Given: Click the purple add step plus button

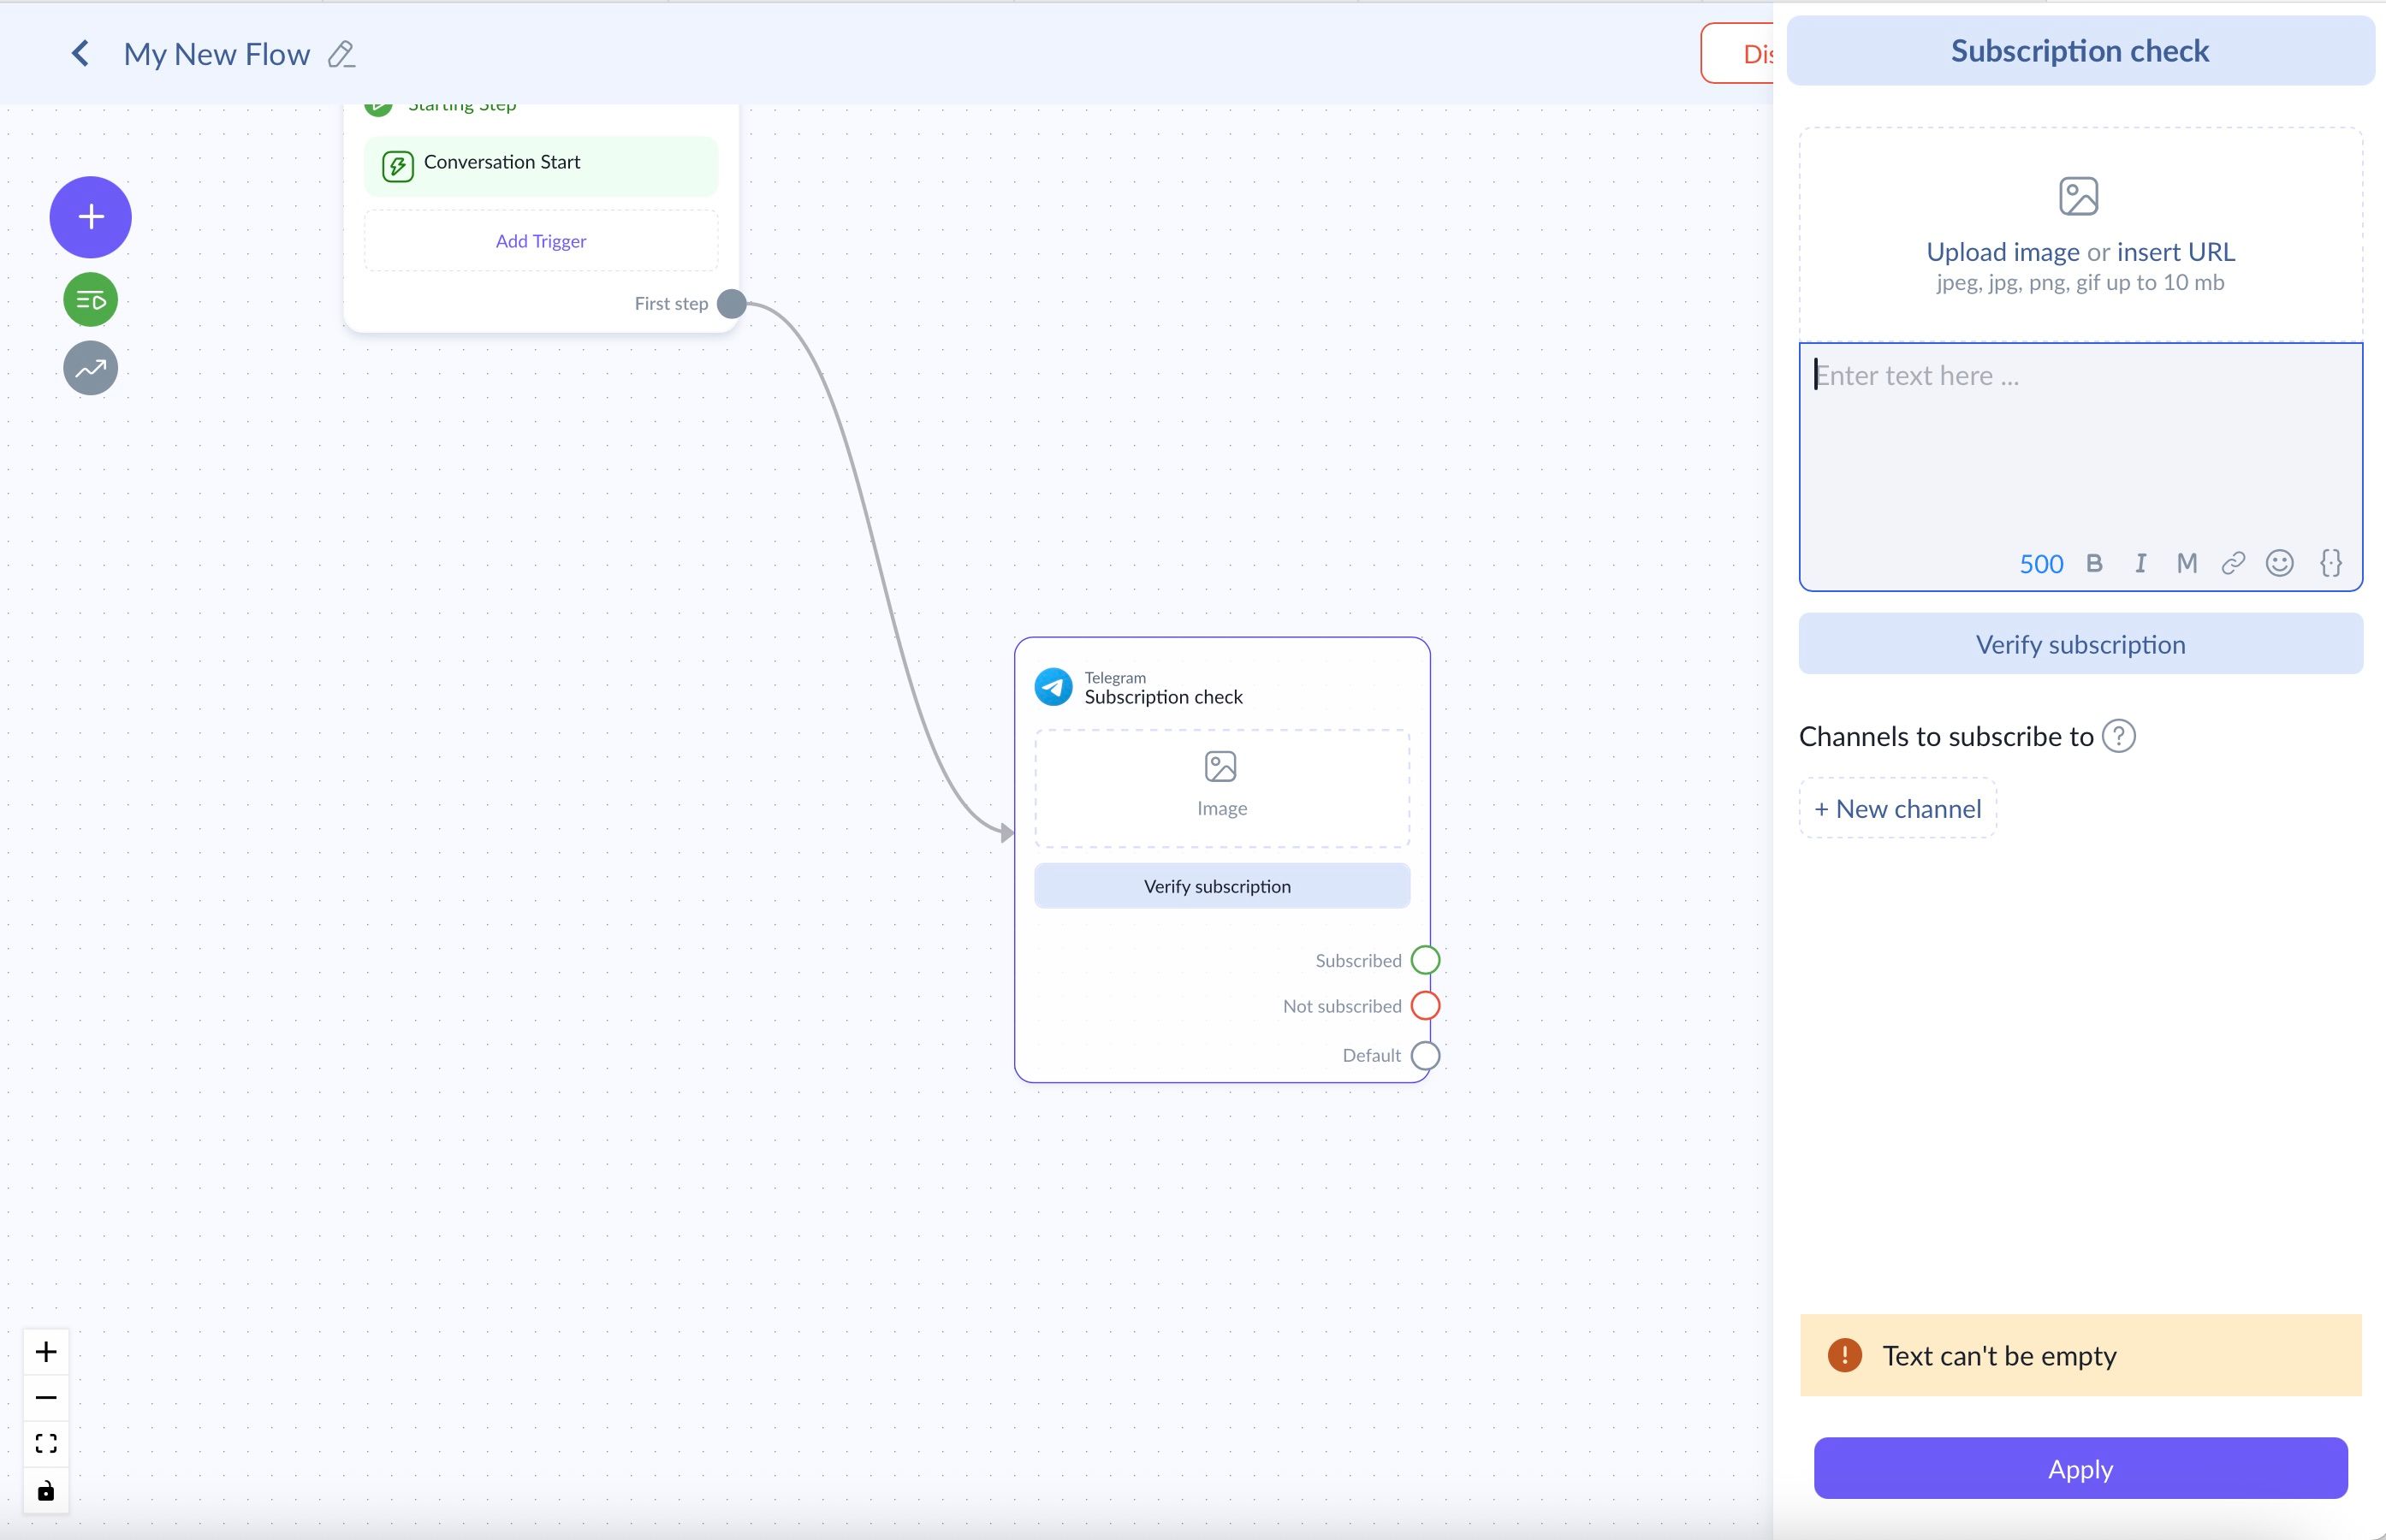Looking at the screenshot, I should tap(90, 217).
